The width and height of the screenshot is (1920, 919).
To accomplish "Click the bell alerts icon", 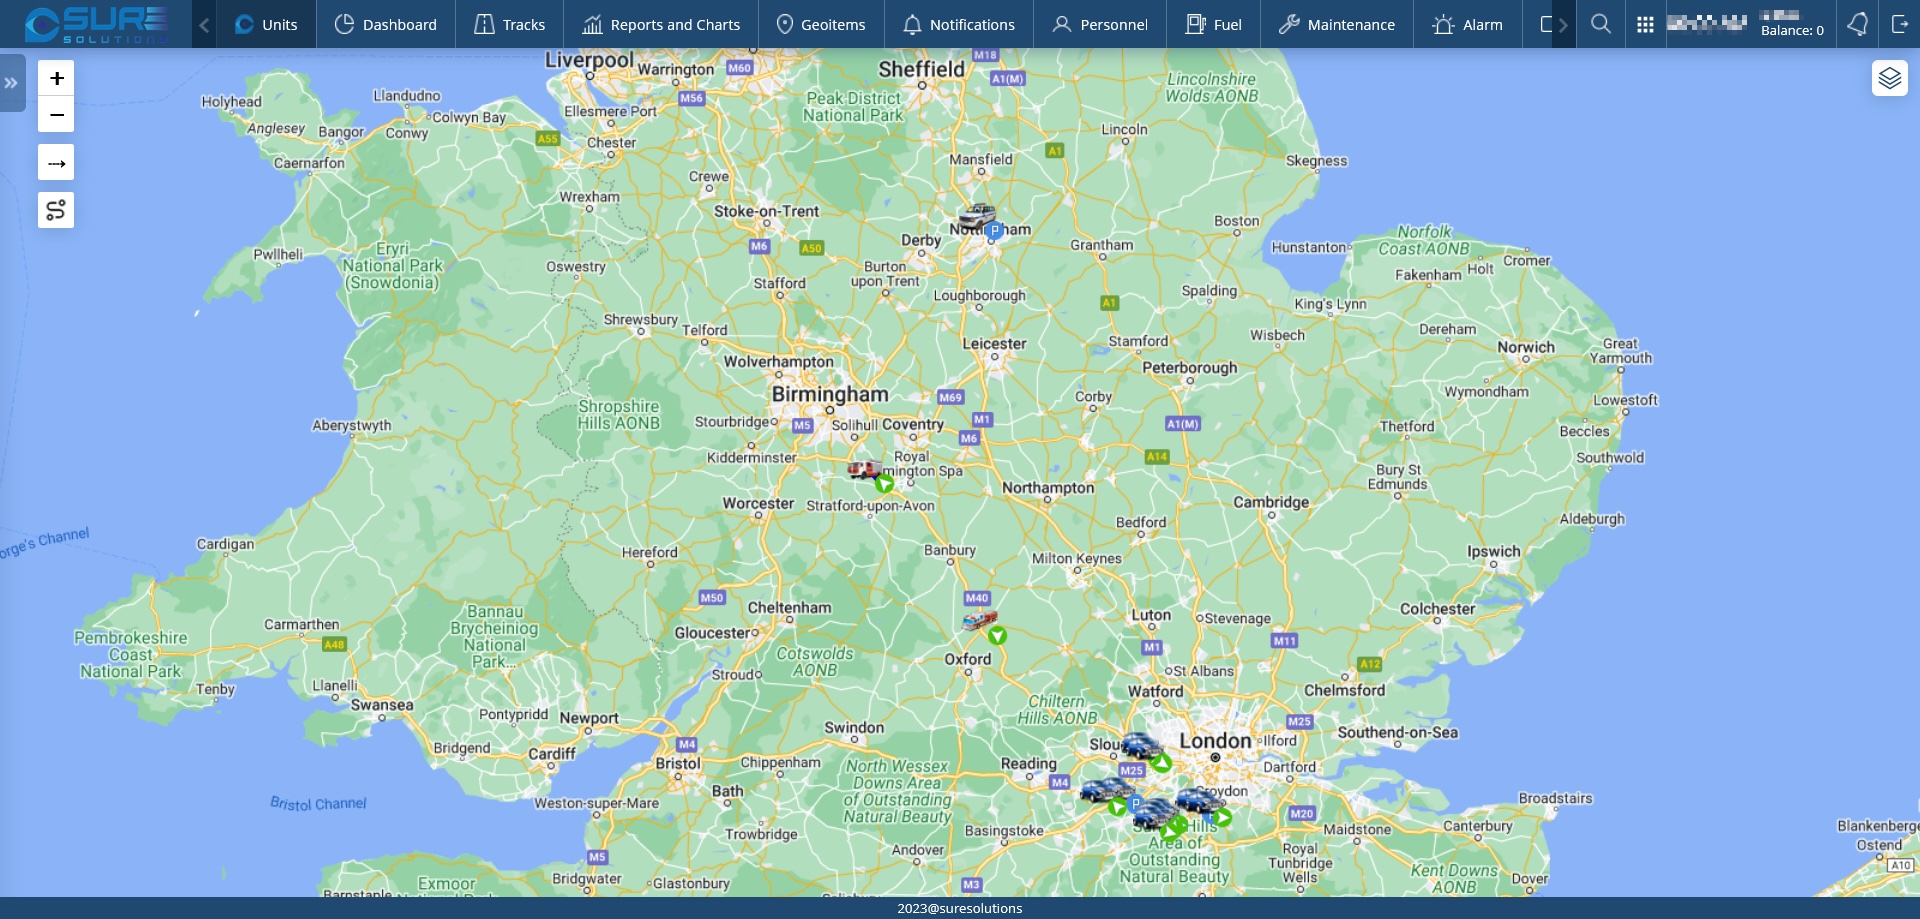I will [1857, 24].
